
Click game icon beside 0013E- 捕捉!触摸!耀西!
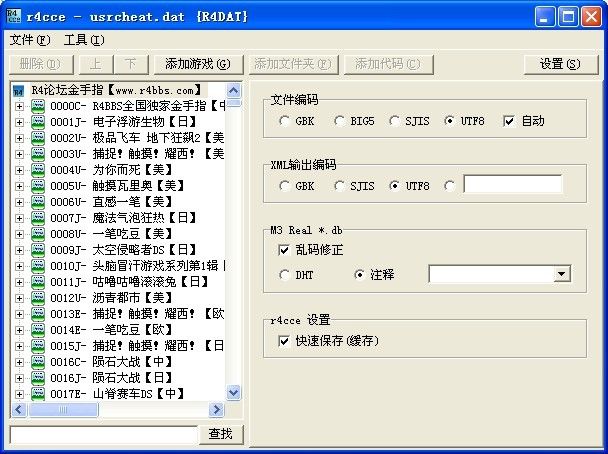pyautogui.click(x=38, y=314)
